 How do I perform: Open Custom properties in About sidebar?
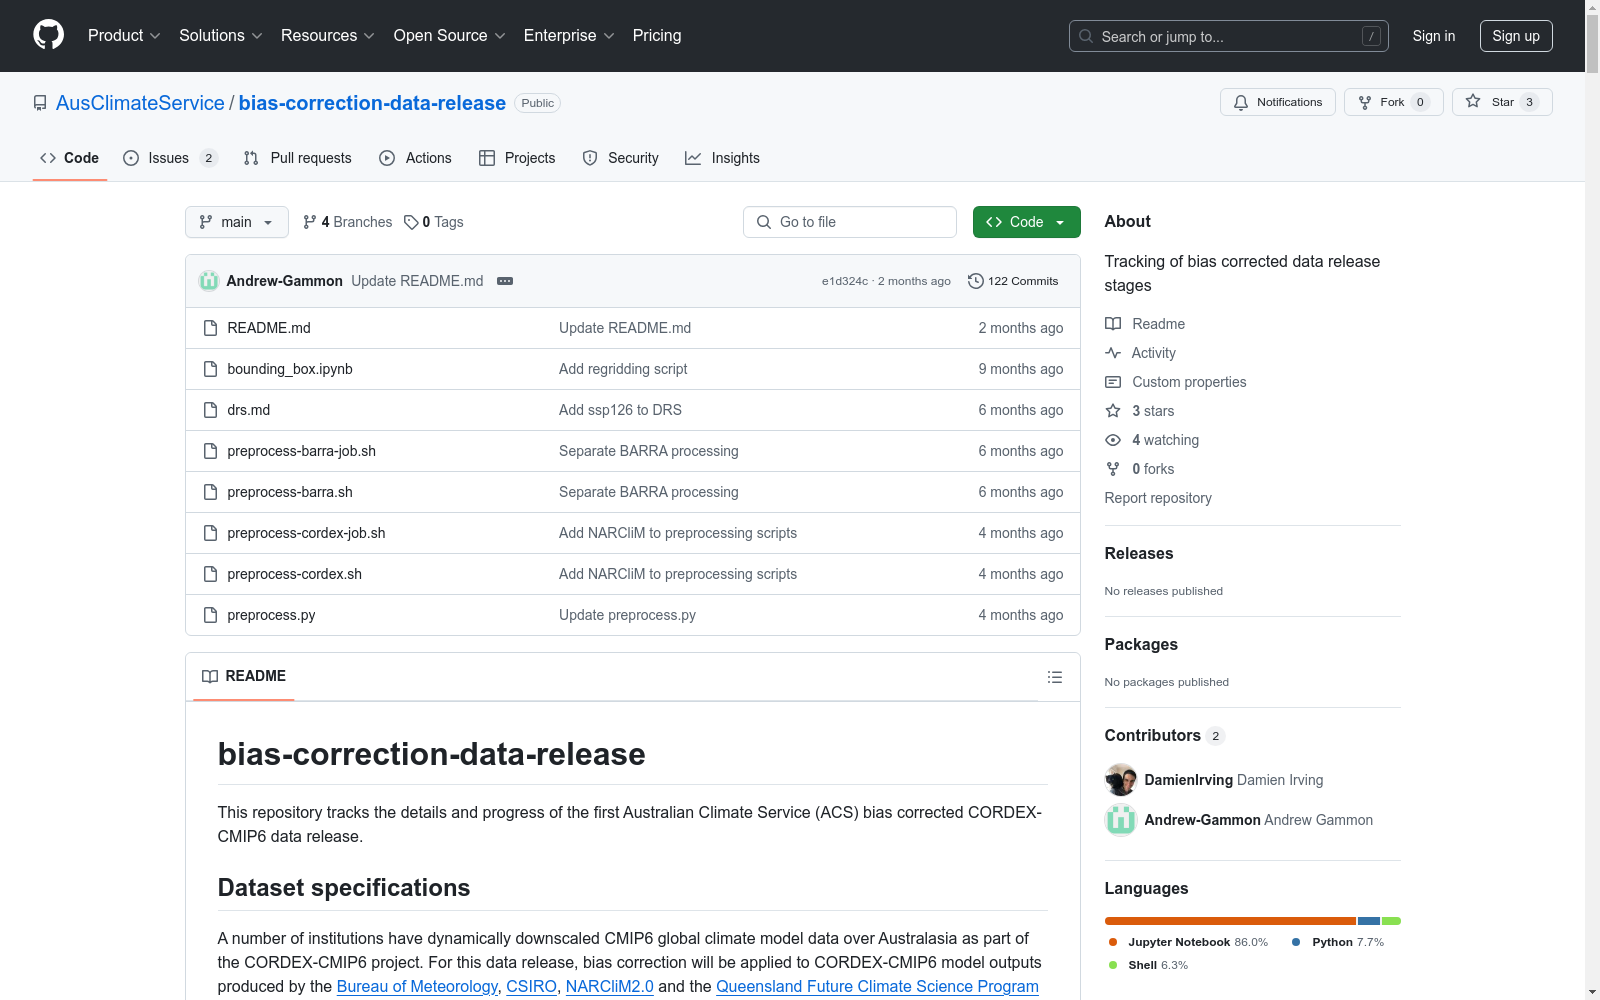1176,382
